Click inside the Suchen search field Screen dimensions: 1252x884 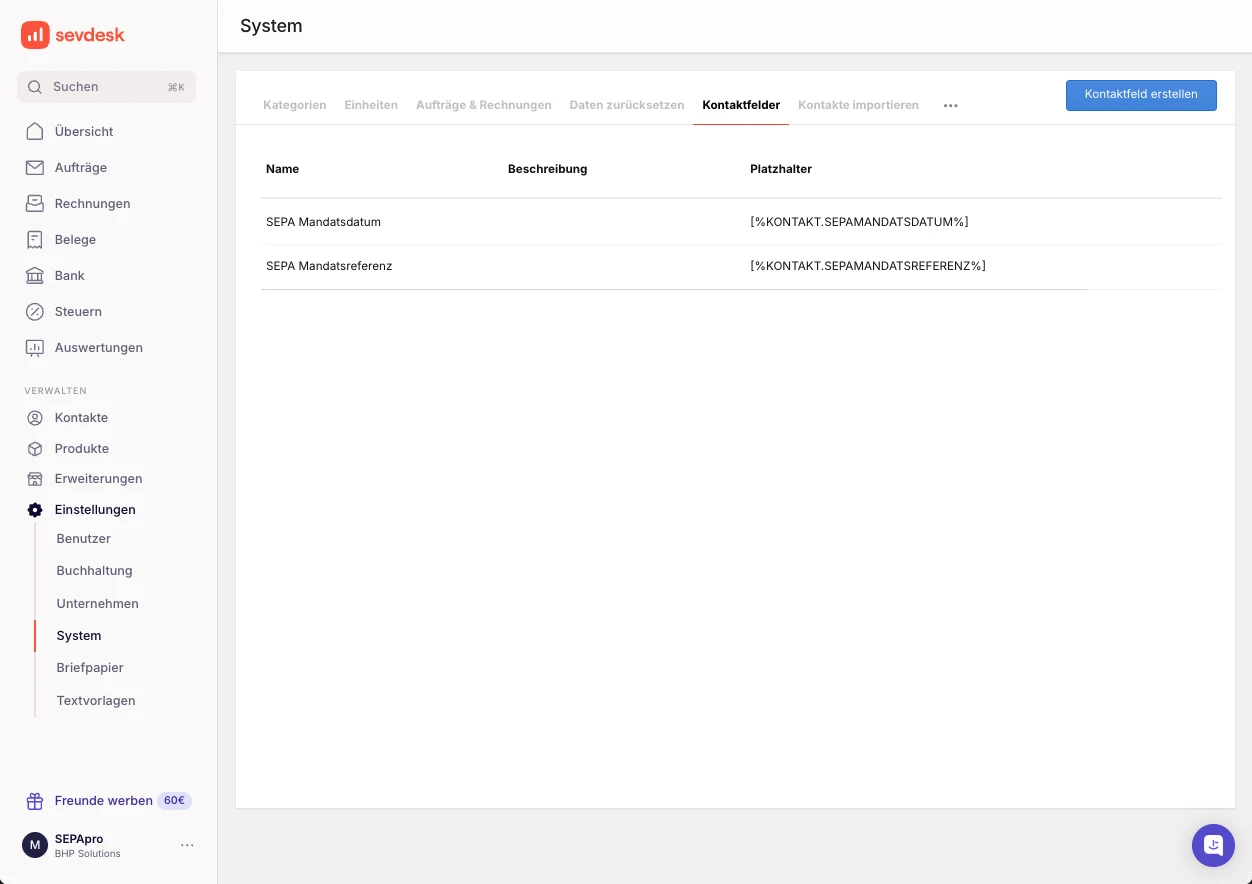[x=106, y=87]
